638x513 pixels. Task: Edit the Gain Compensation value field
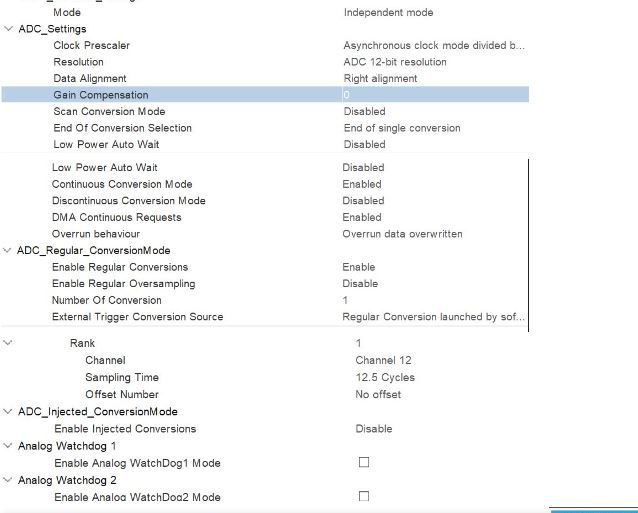[435, 95]
